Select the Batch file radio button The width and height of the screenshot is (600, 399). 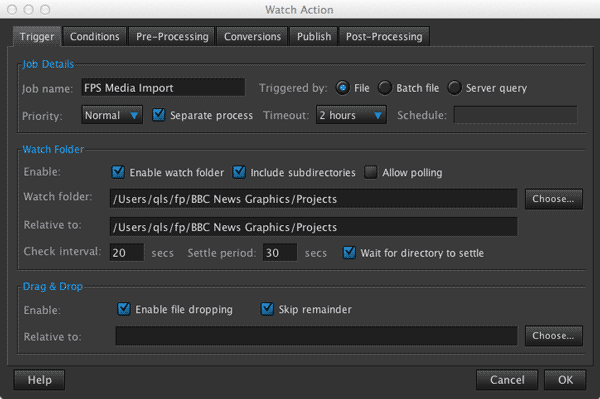385,88
